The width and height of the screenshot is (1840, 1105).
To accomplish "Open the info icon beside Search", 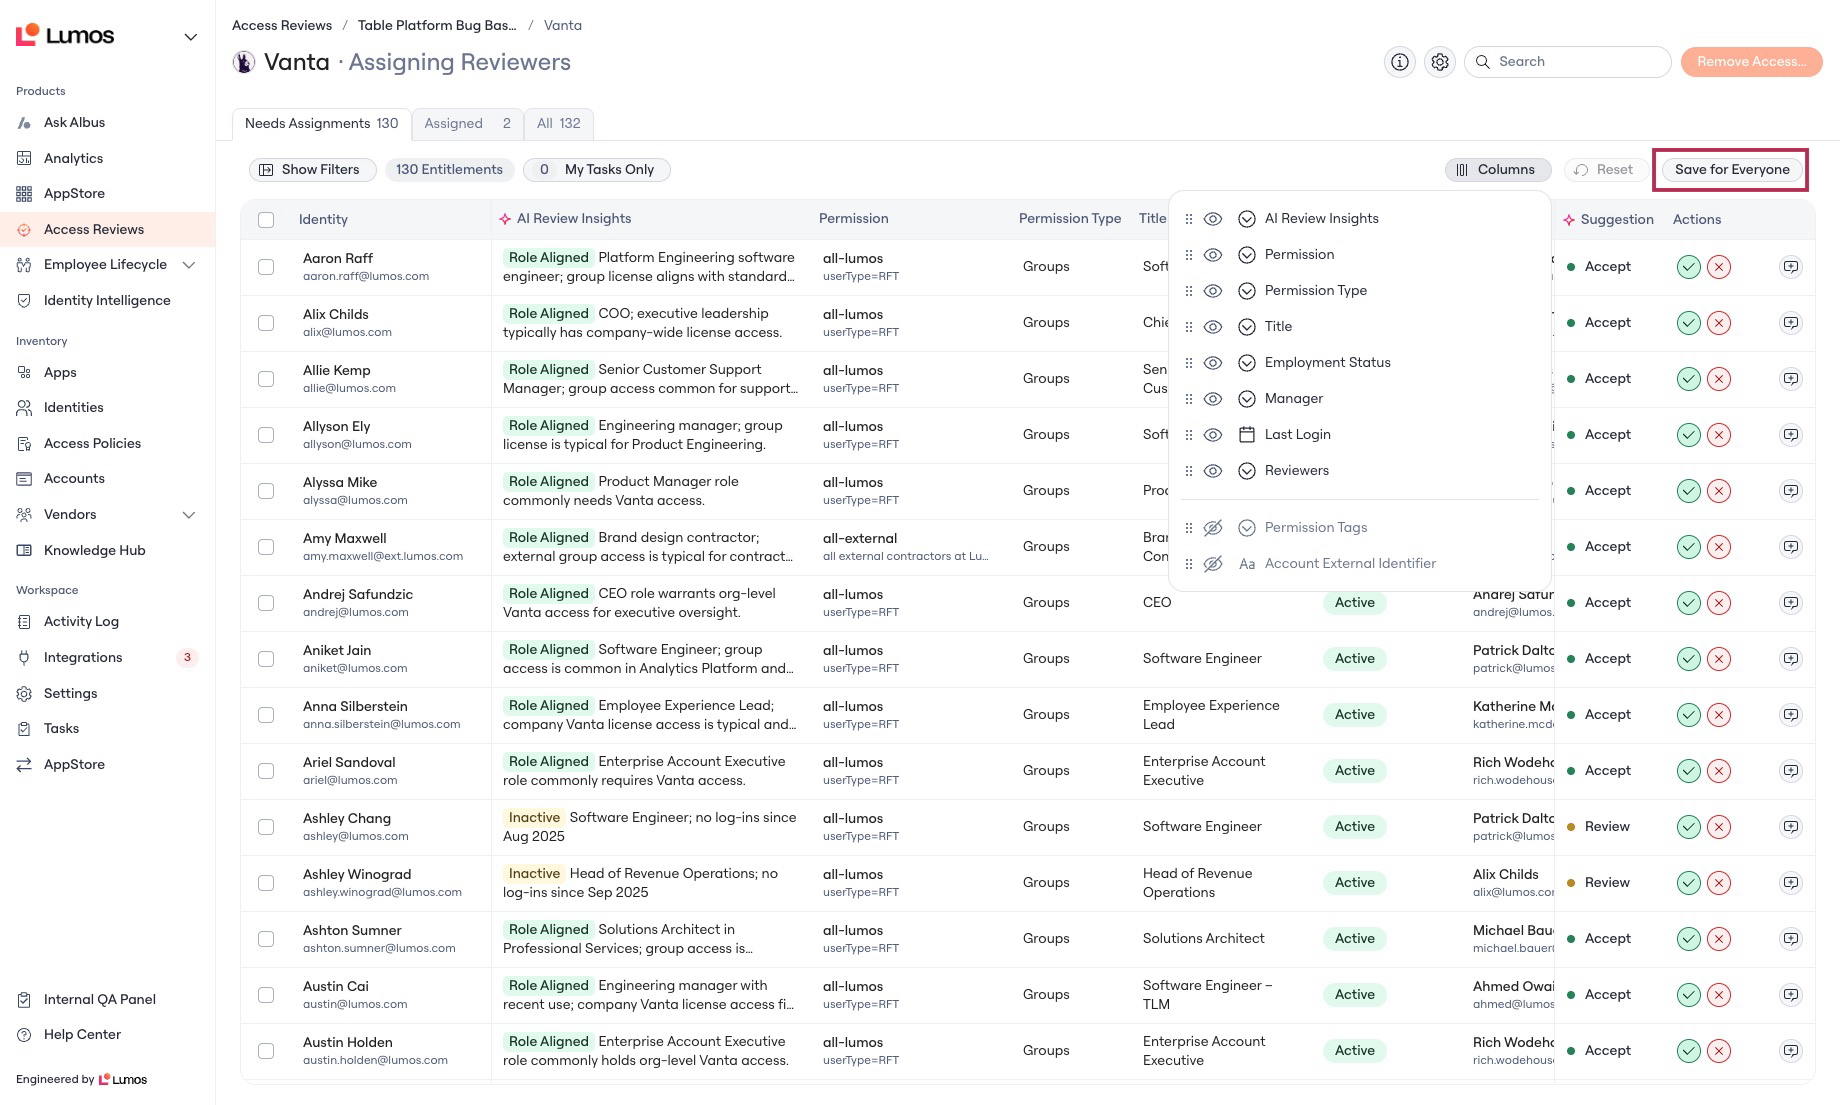I will pyautogui.click(x=1400, y=62).
